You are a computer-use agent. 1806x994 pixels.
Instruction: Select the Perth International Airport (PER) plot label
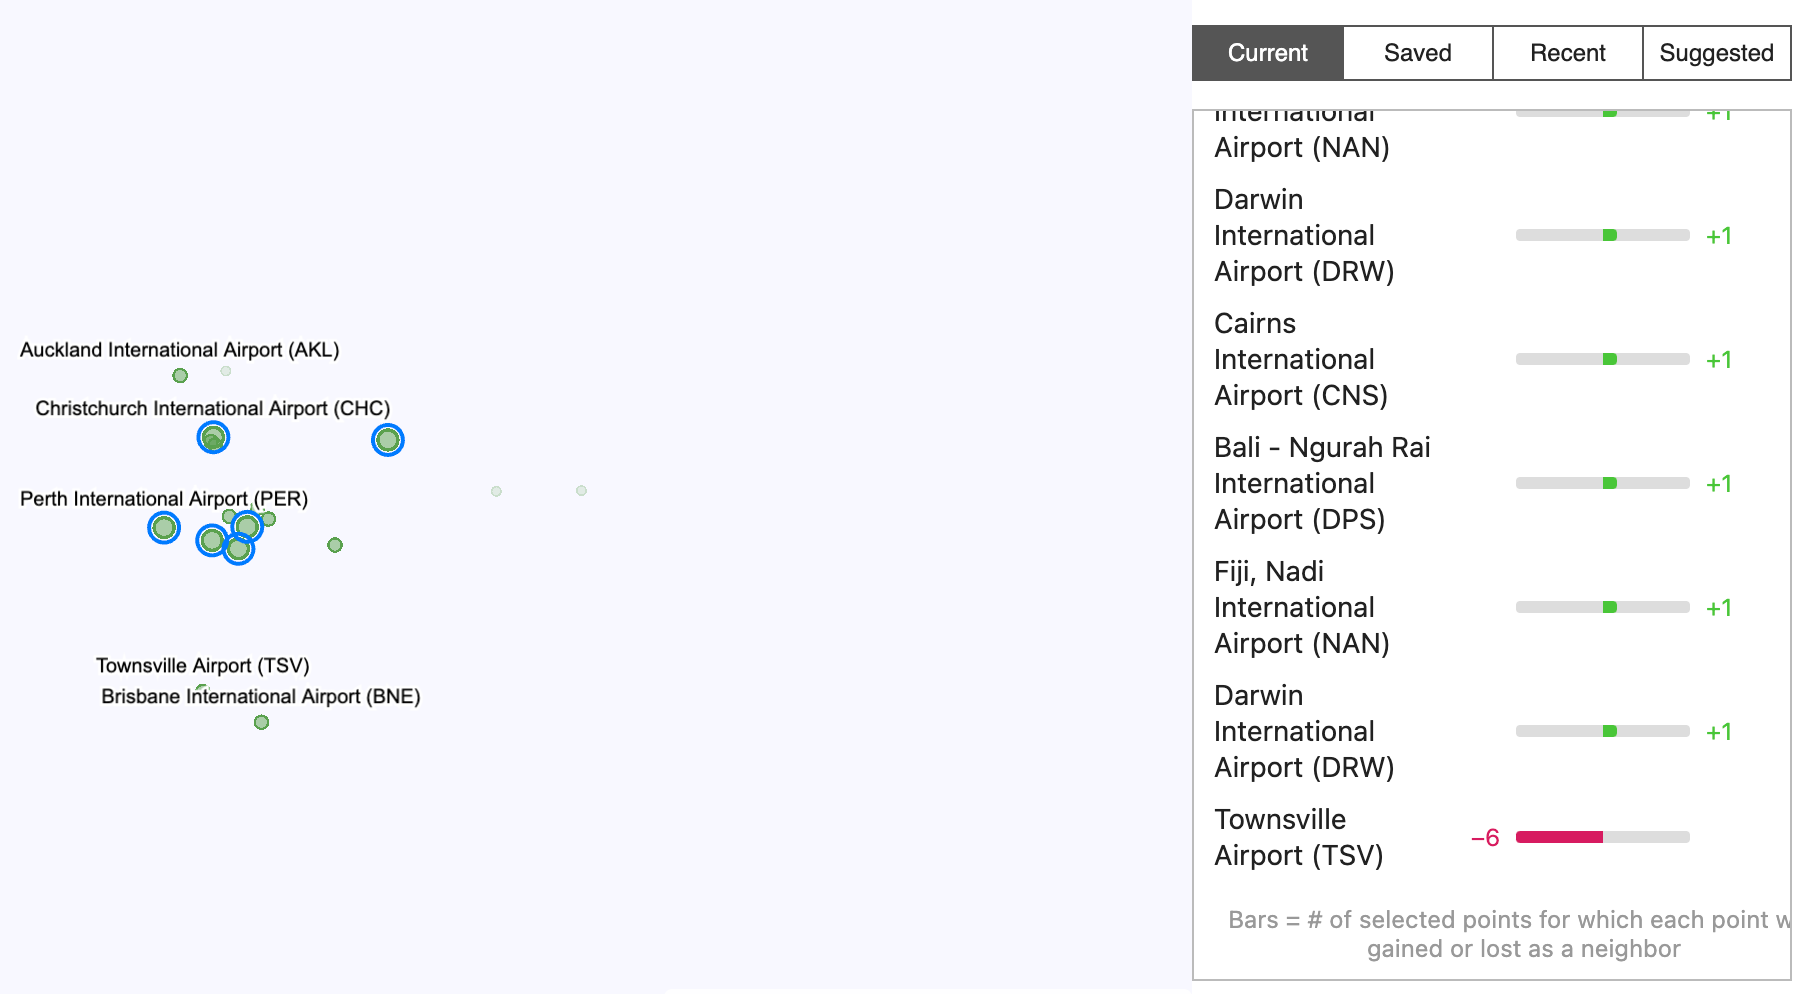tap(164, 499)
